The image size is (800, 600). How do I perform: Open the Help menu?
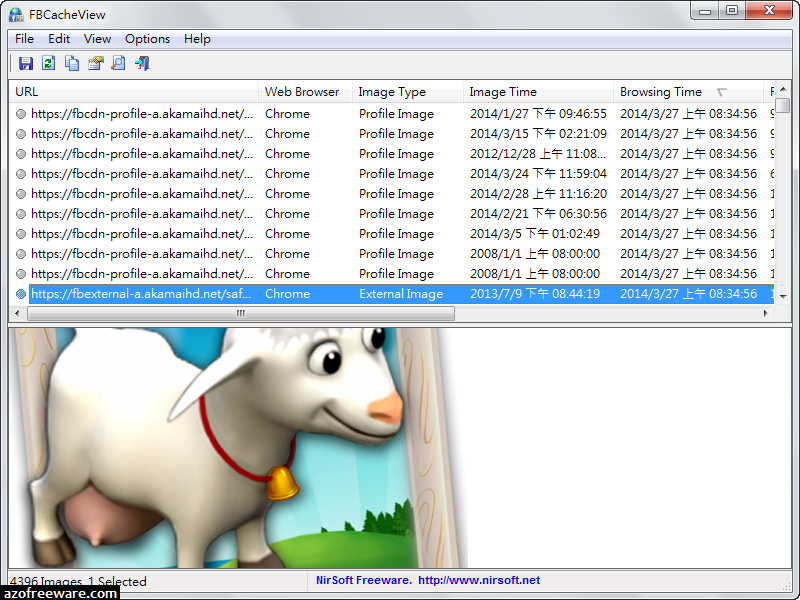[197, 39]
